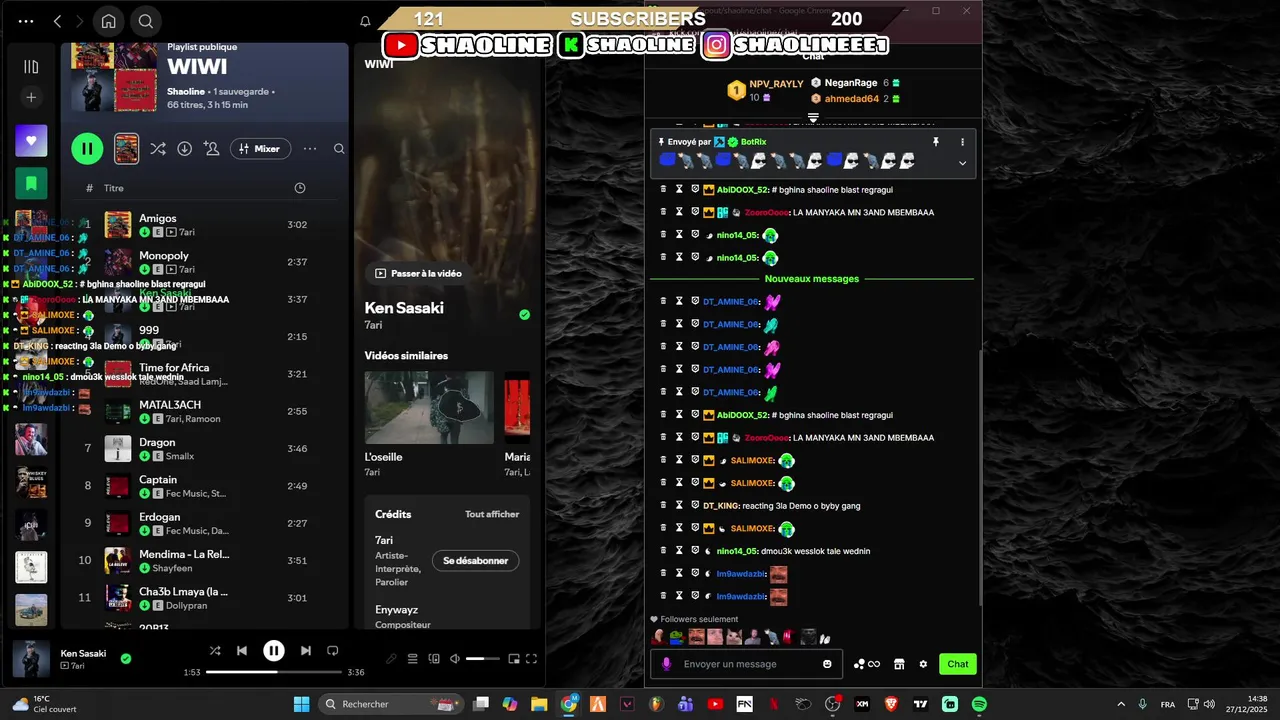Expand the pinned BotRix message chevron
This screenshot has height=720, width=1280.
coord(963,163)
